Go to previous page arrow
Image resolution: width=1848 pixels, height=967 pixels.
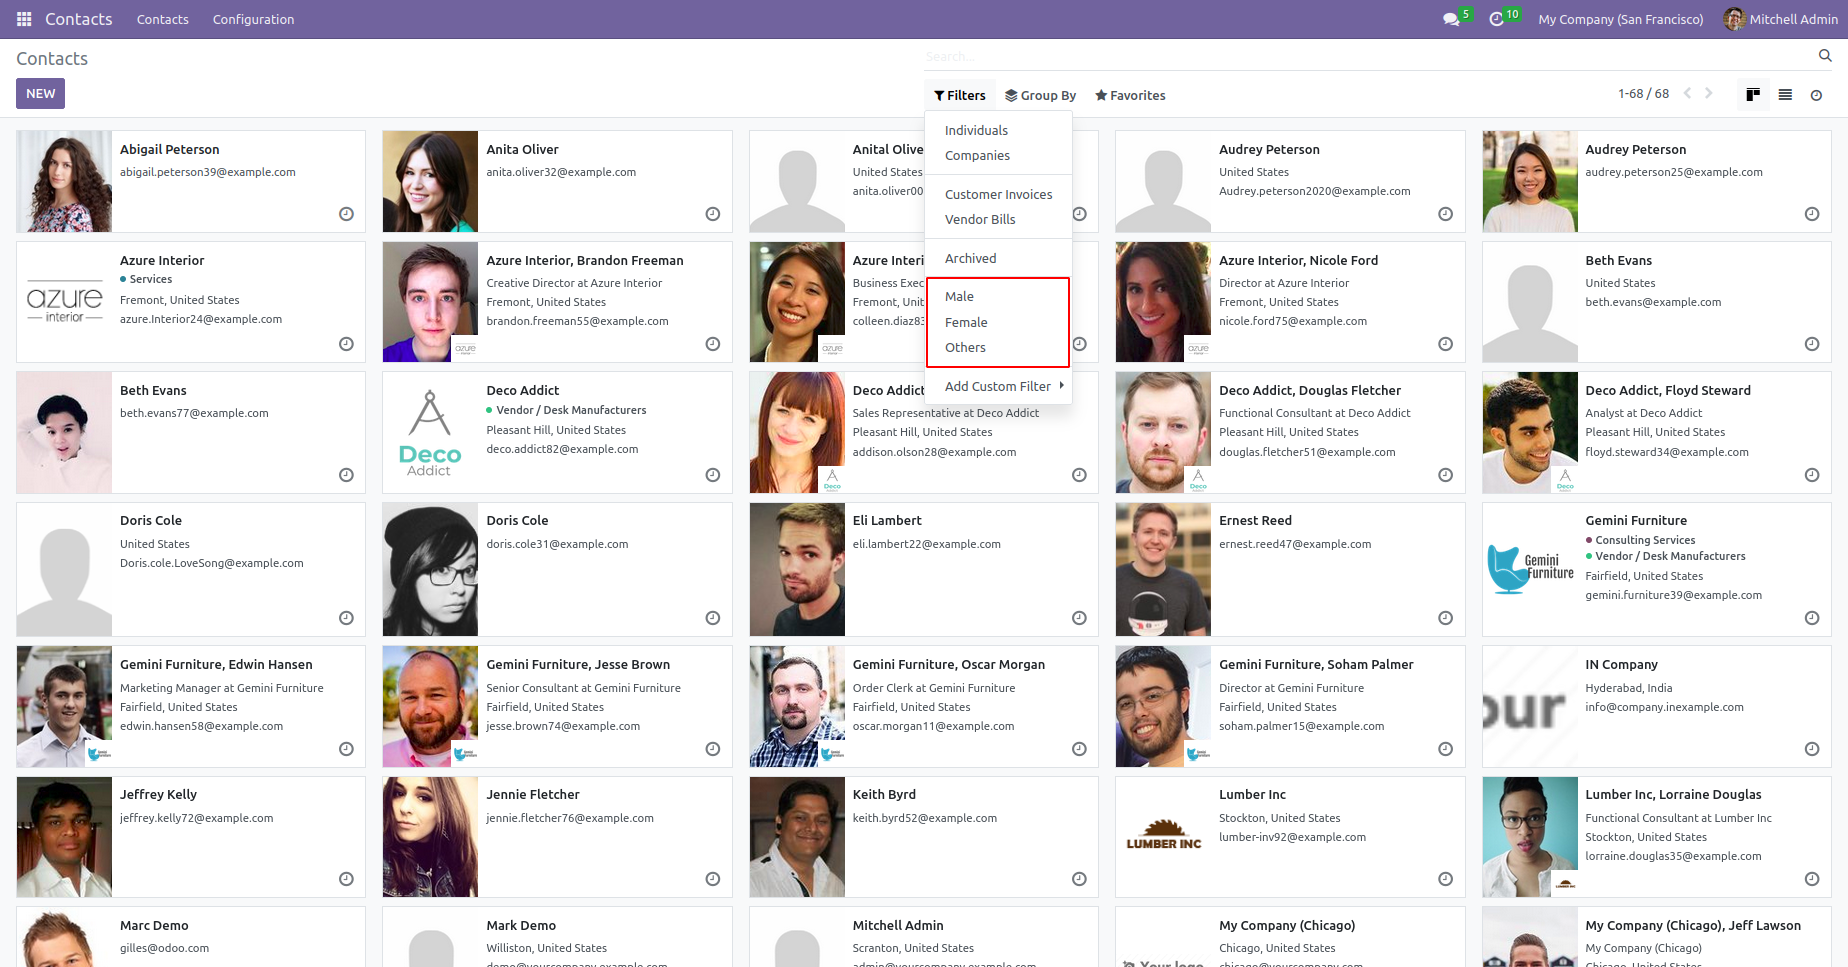(x=1688, y=94)
